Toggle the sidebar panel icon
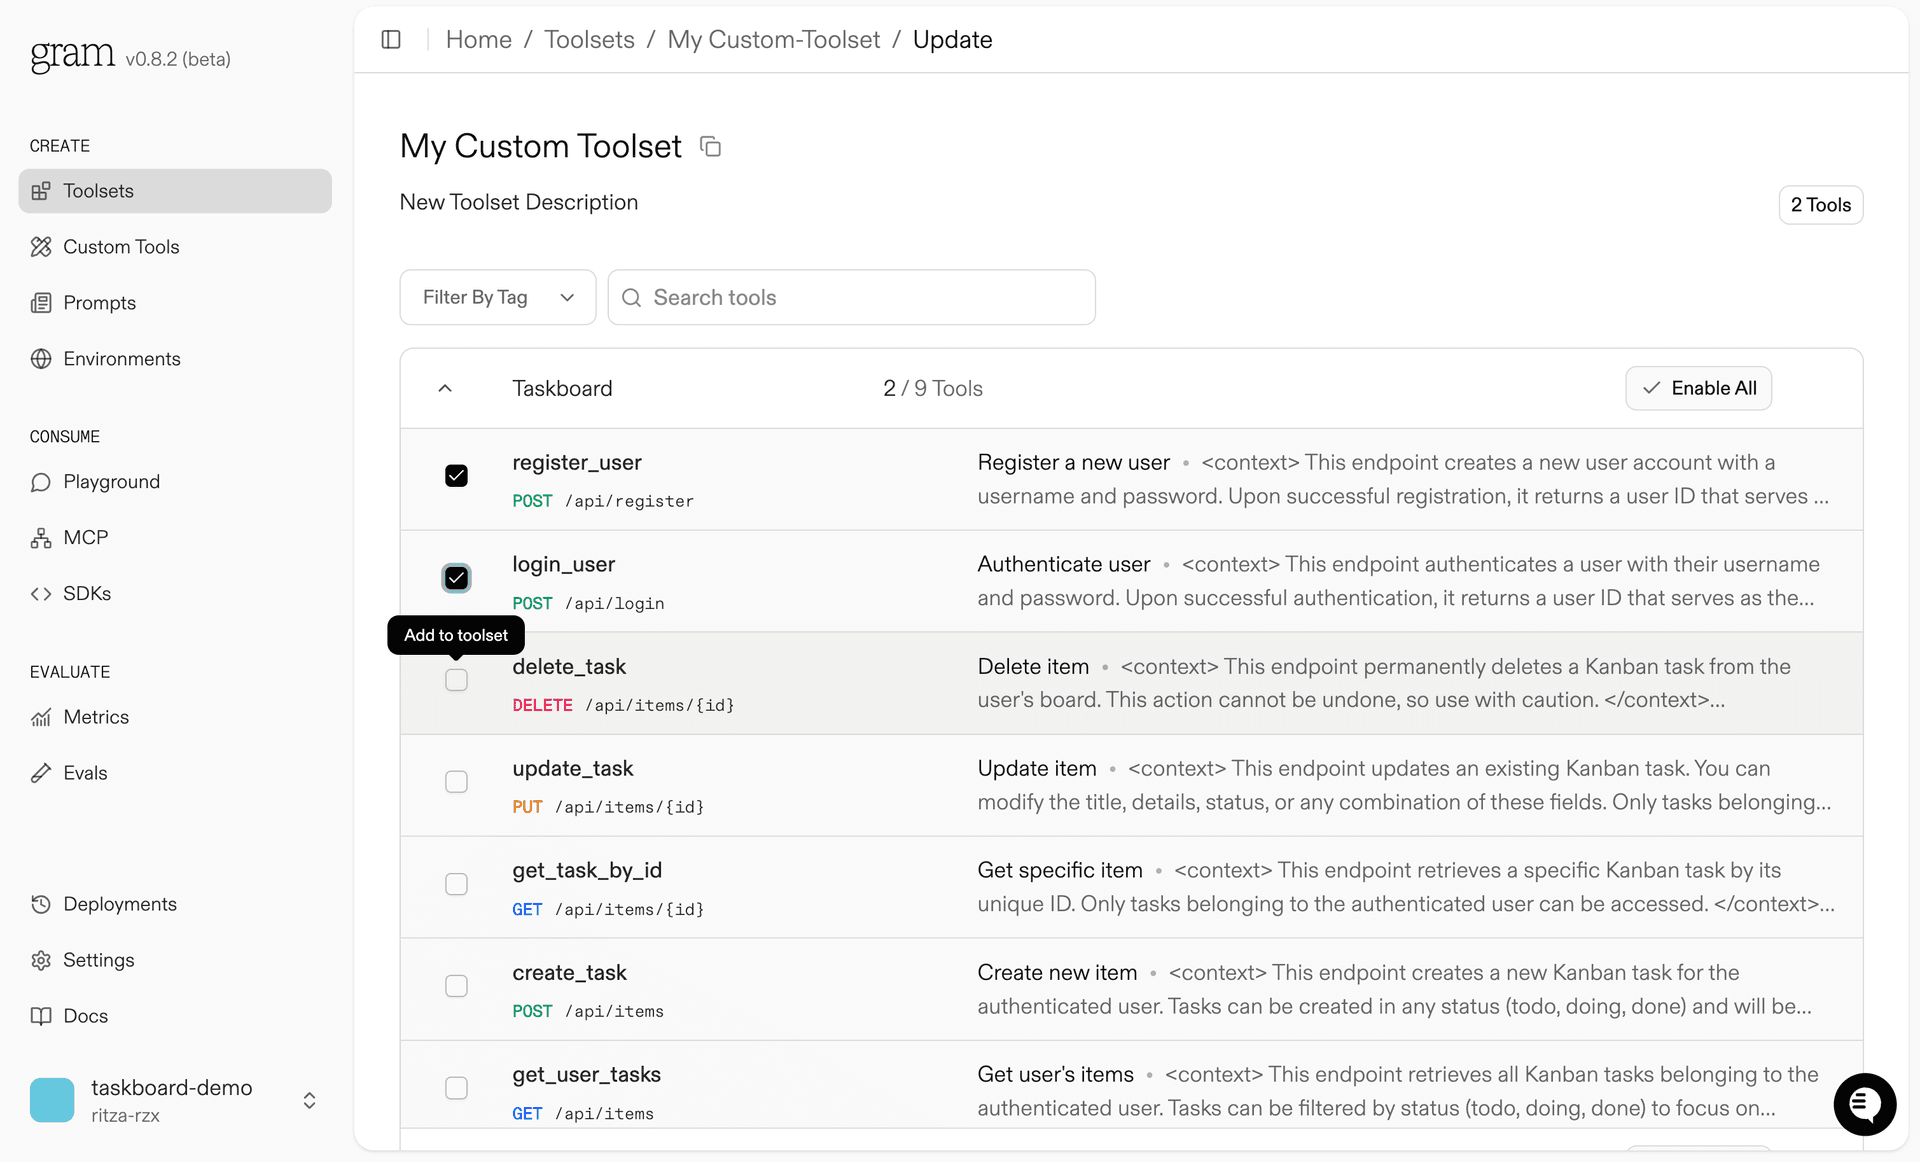This screenshot has width=1920, height=1162. (x=391, y=40)
